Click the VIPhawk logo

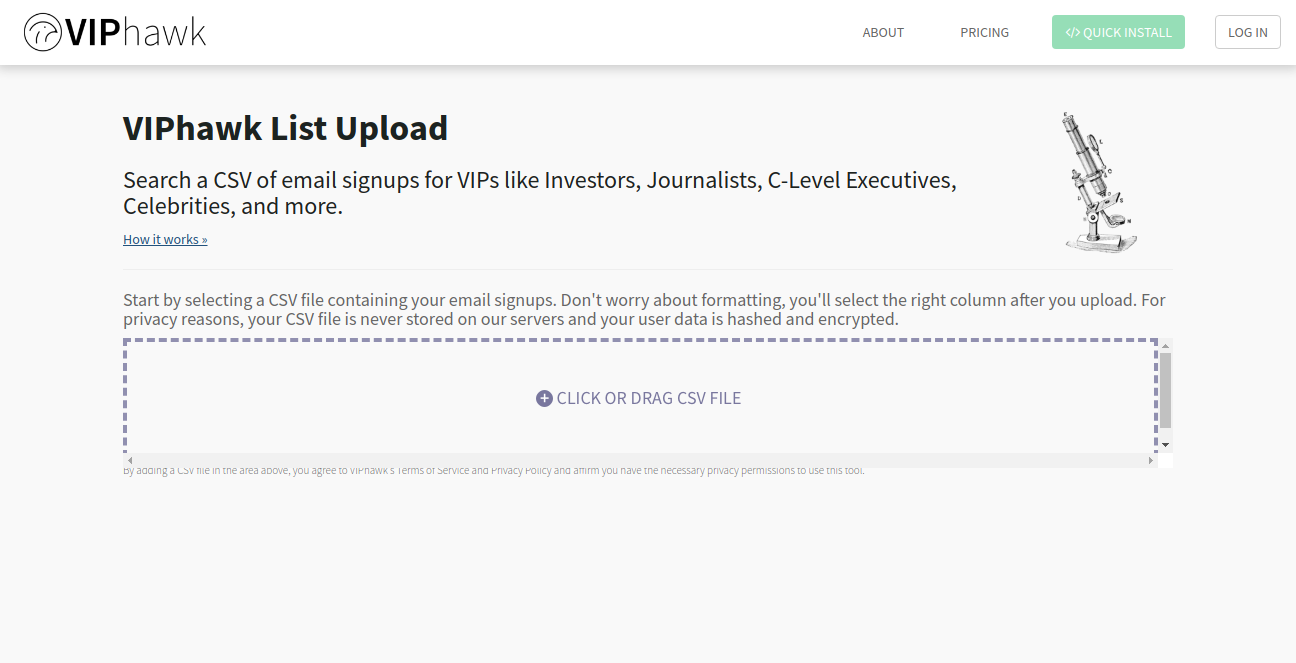tap(114, 32)
